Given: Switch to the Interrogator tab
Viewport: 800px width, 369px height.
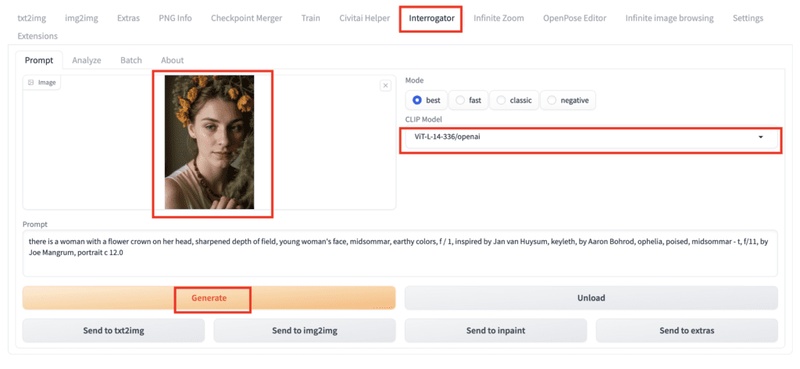Looking at the screenshot, I should (x=431, y=18).
